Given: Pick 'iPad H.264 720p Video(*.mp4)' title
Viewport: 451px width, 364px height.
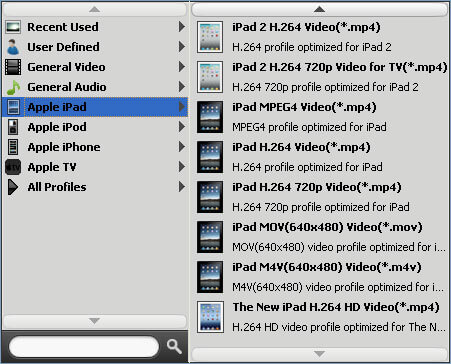Looking at the screenshot, I should coord(317,187).
